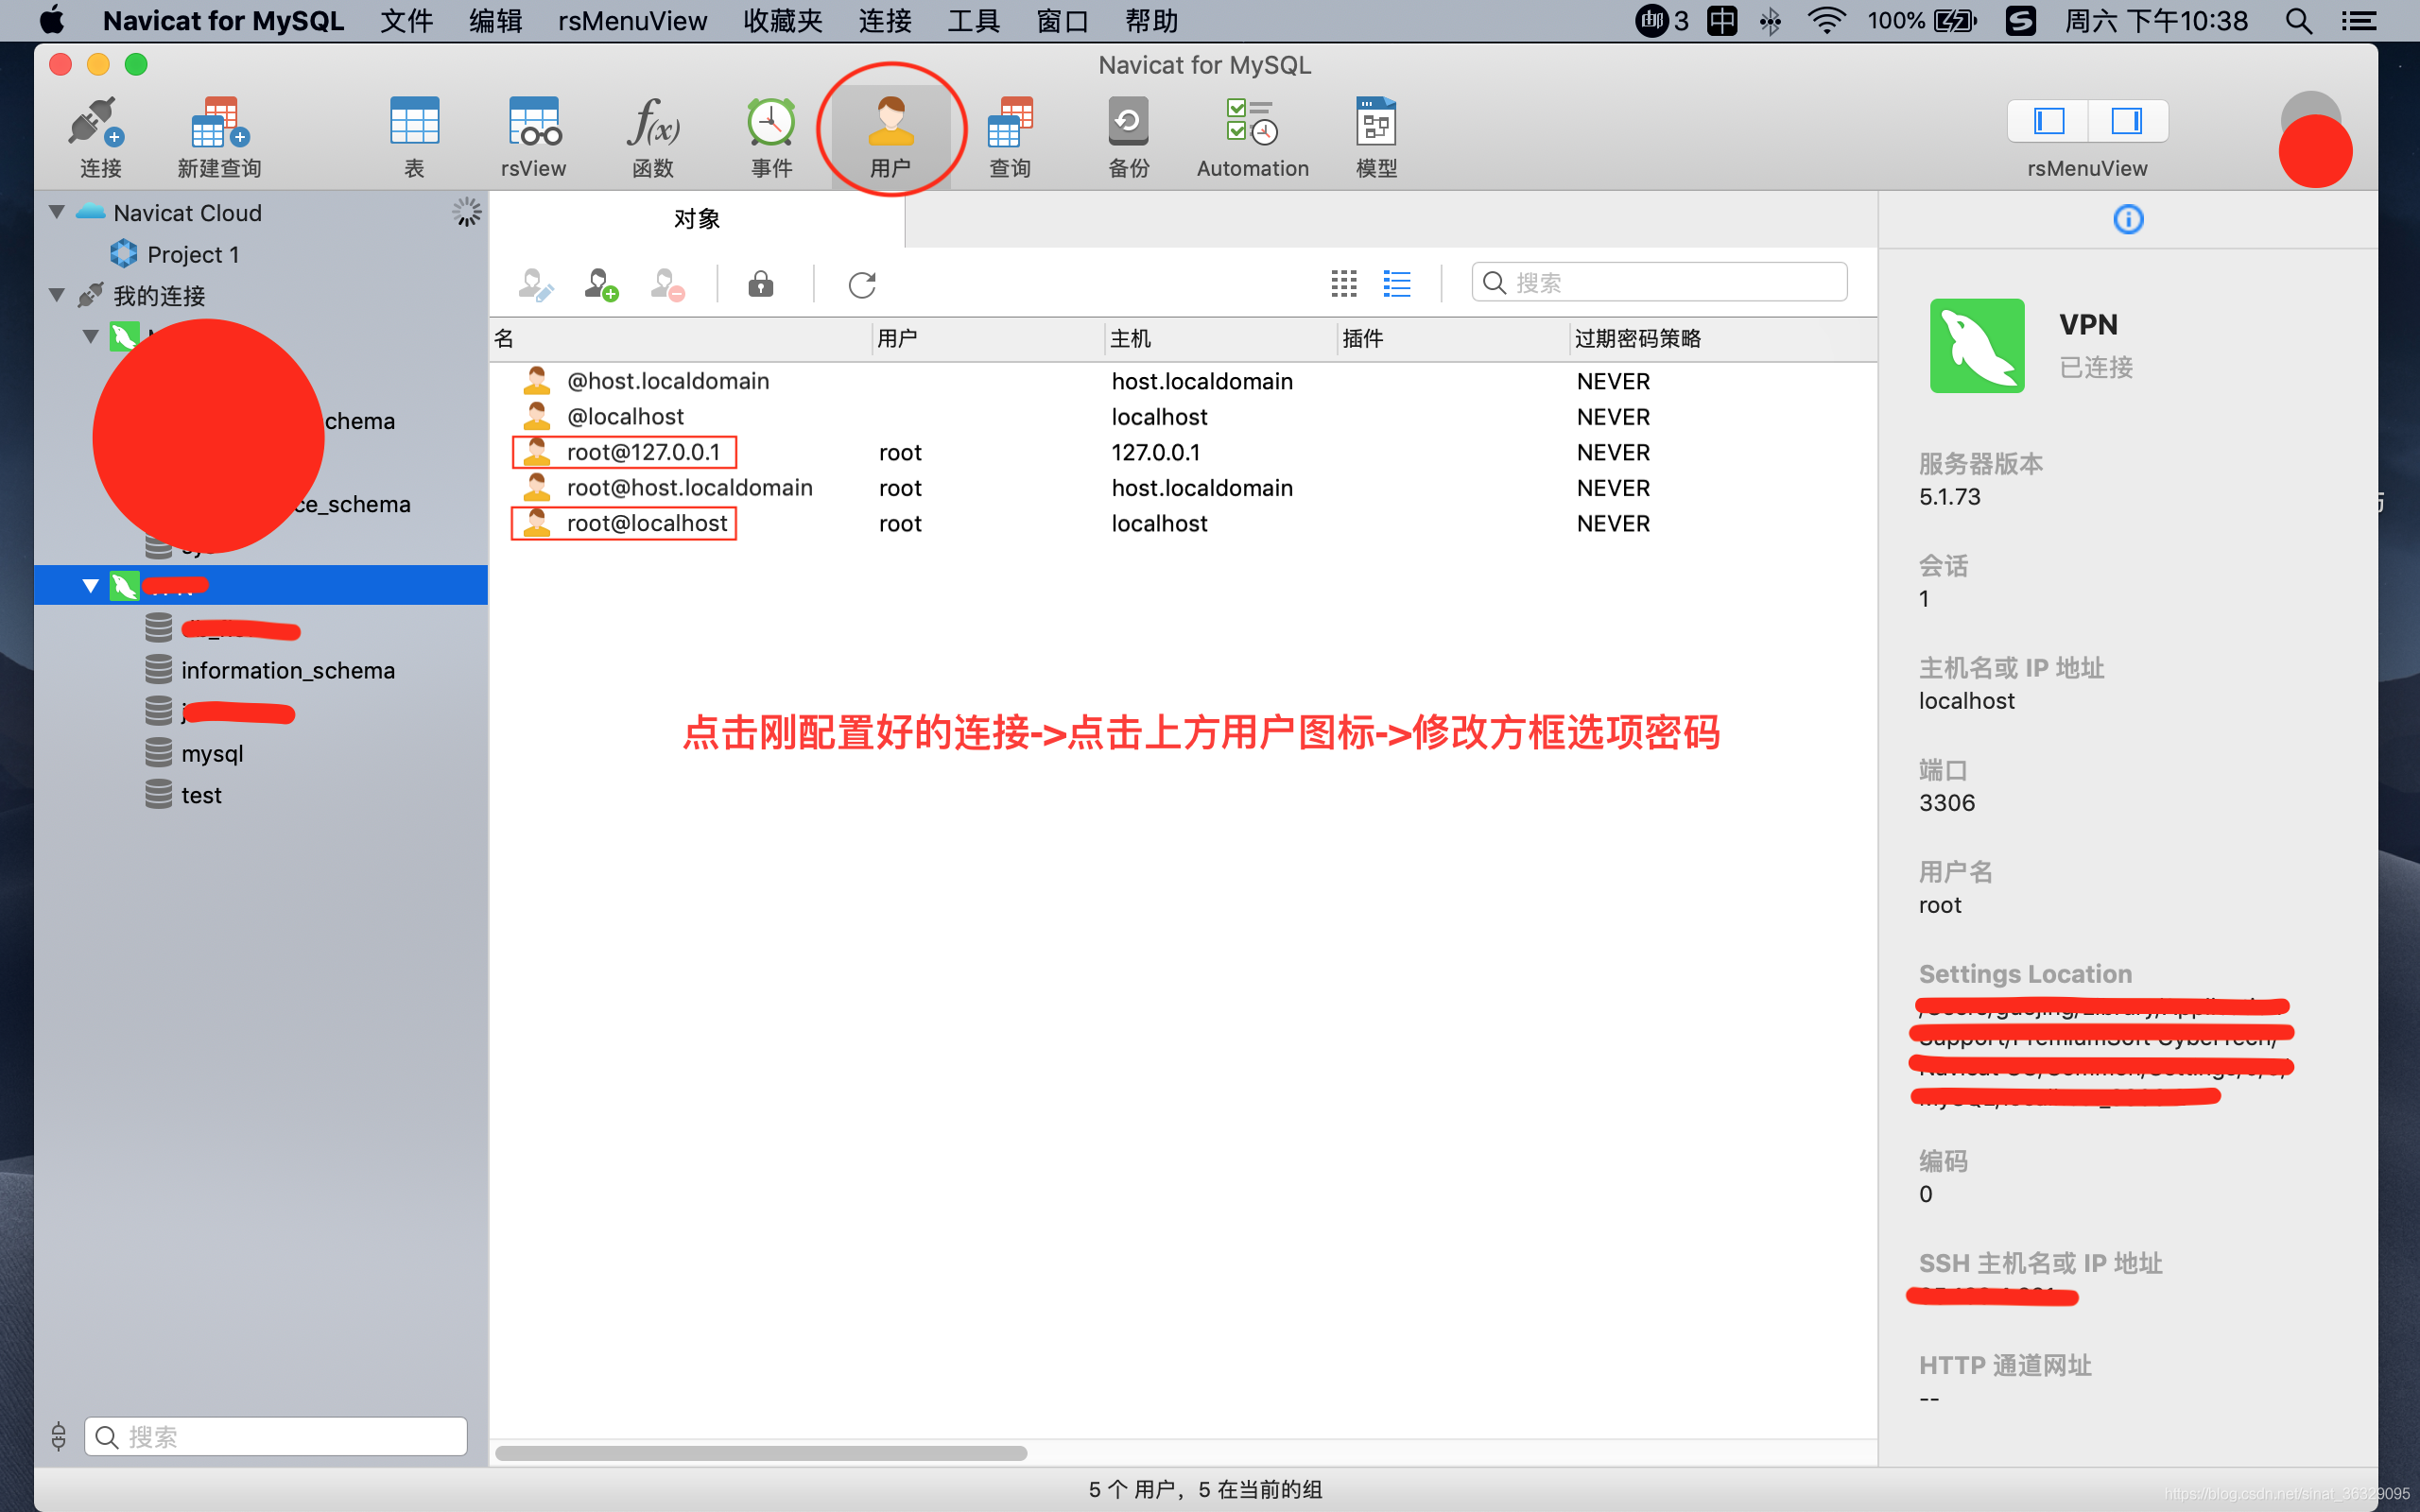Select anonymous user @localhost
Screen dimensions: 2420x1512
tap(625, 416)
